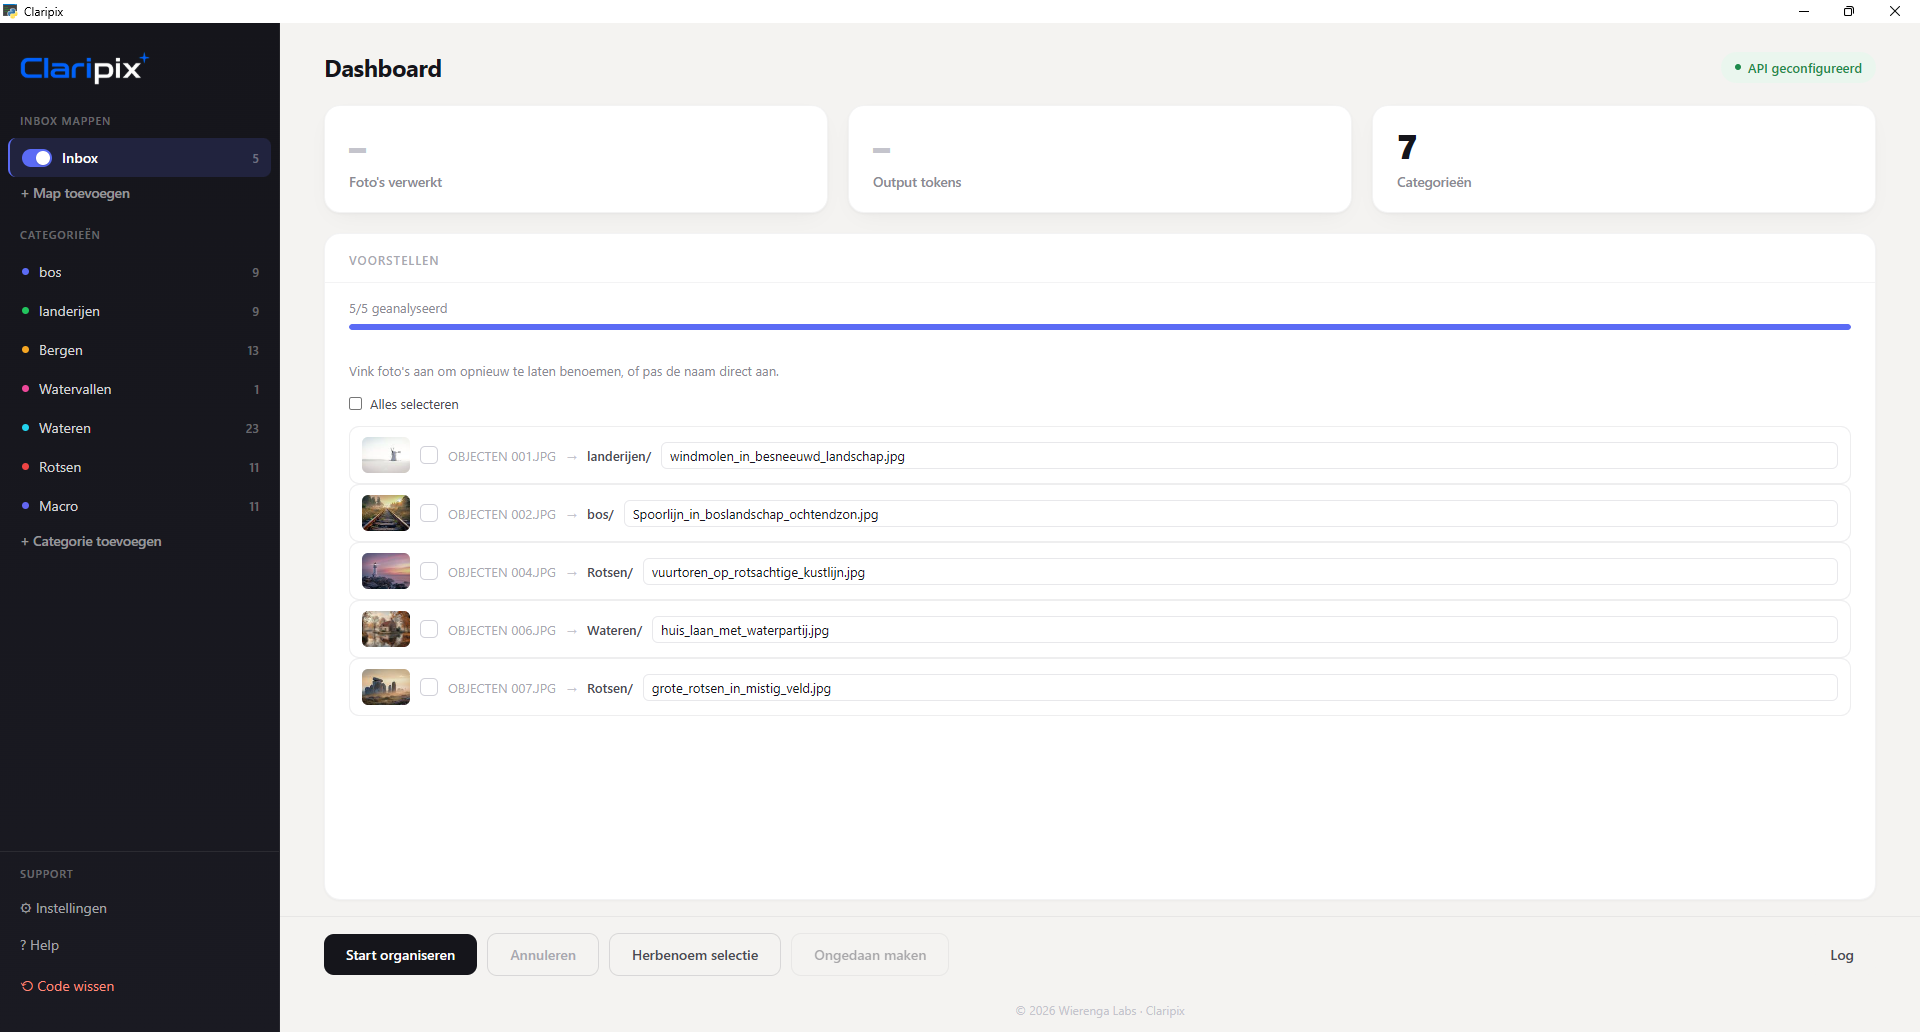
Task: Click the API geconfigureerd status badge
Action: click(x=1798, y=68)
